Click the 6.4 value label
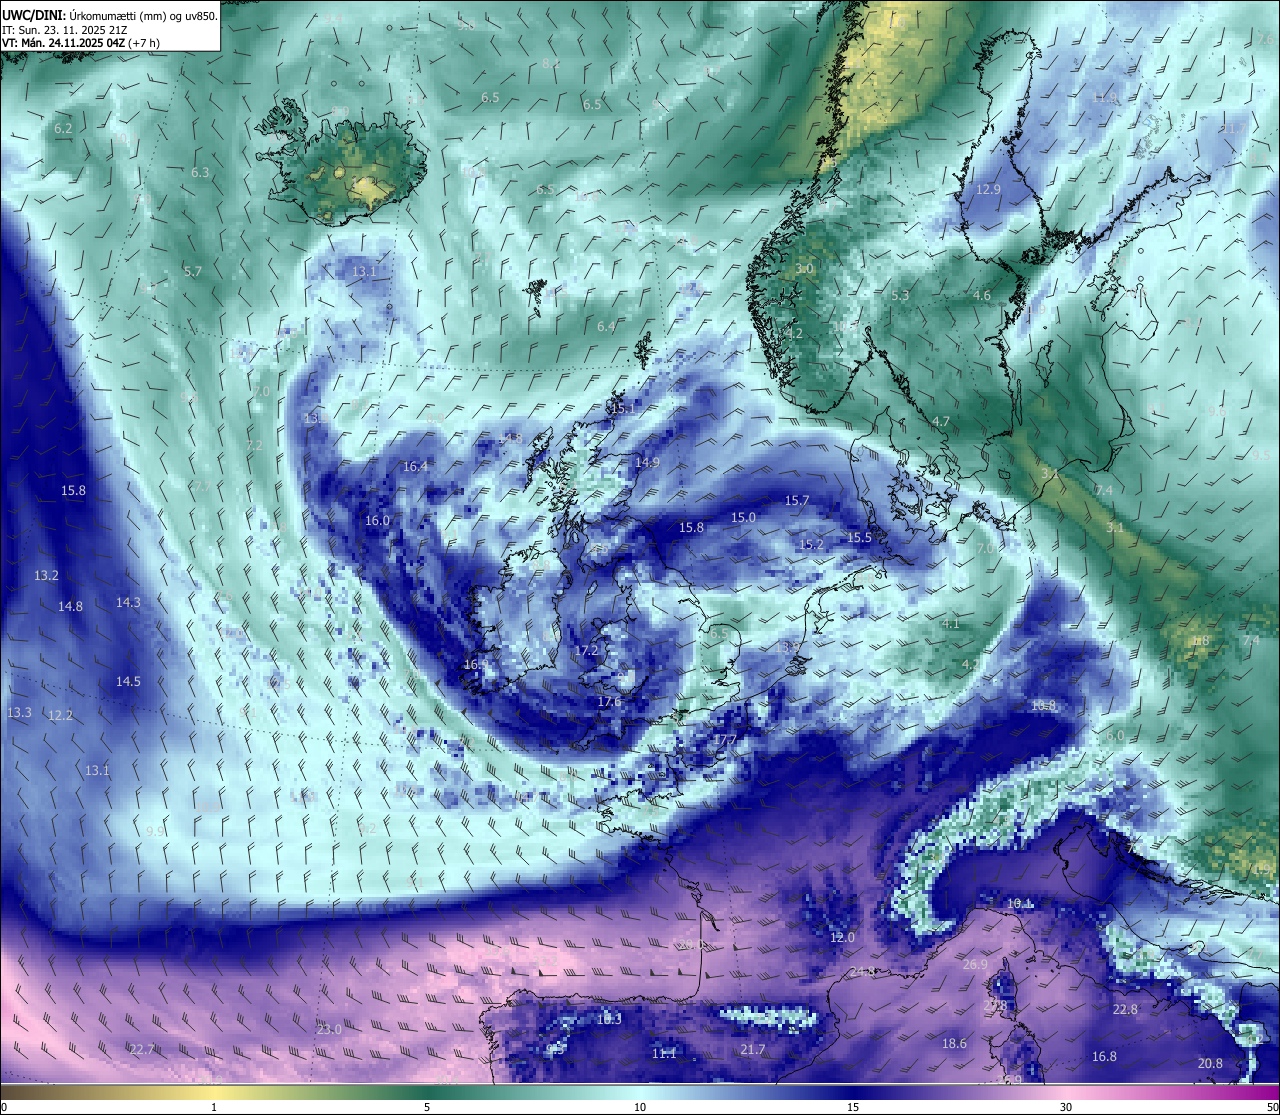The height and width of the screenshot is (1115, 1280). (606, 327)
